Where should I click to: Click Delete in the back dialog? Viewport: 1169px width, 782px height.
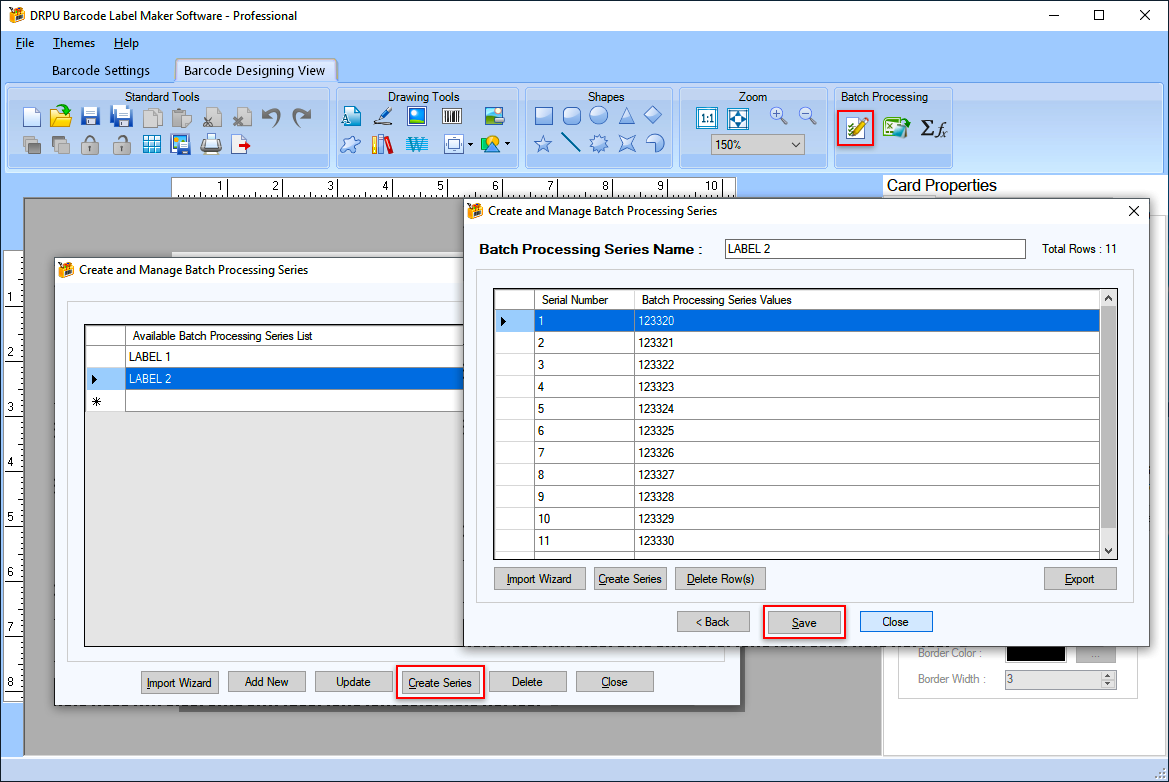[527, 681]
